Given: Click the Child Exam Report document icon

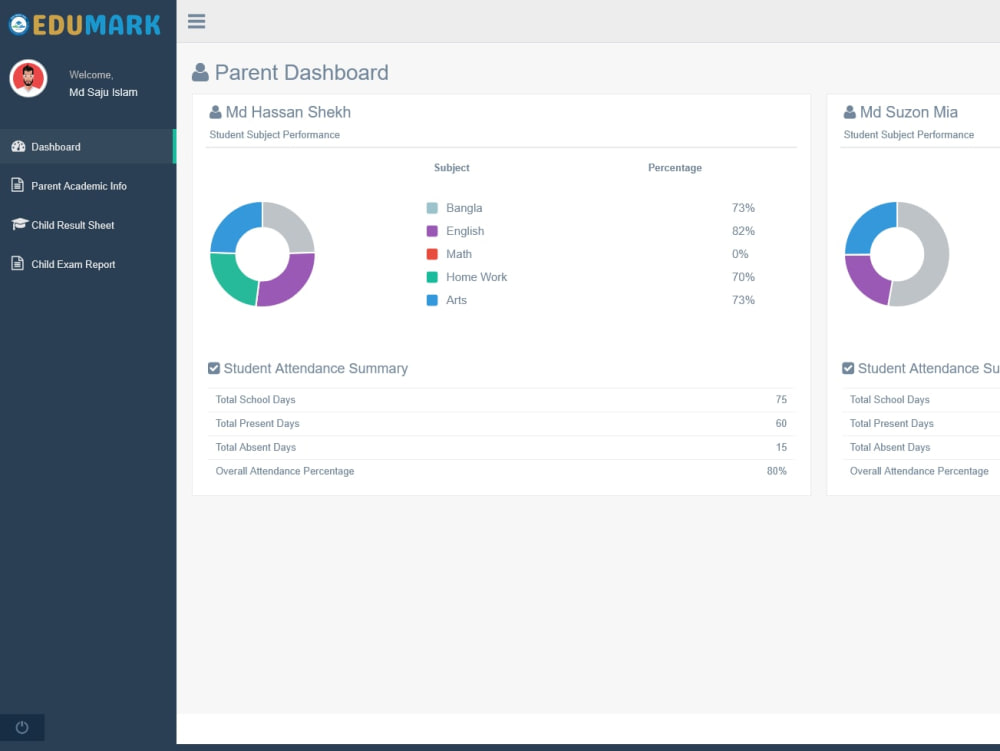Looking at the screenshot, I should tap(18, 263).
